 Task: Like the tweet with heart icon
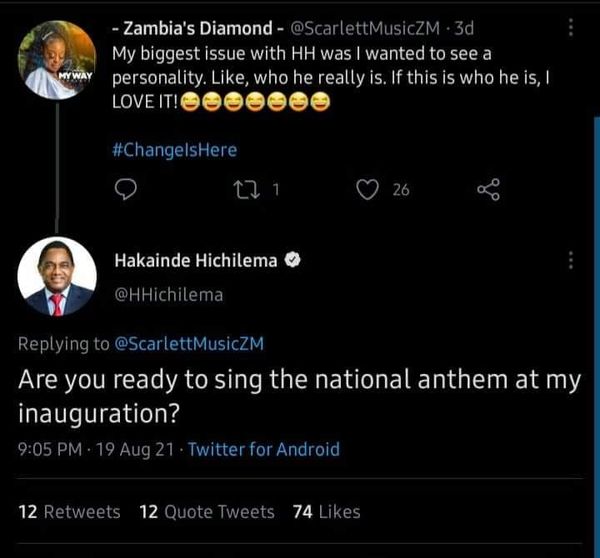pos(367,189)
